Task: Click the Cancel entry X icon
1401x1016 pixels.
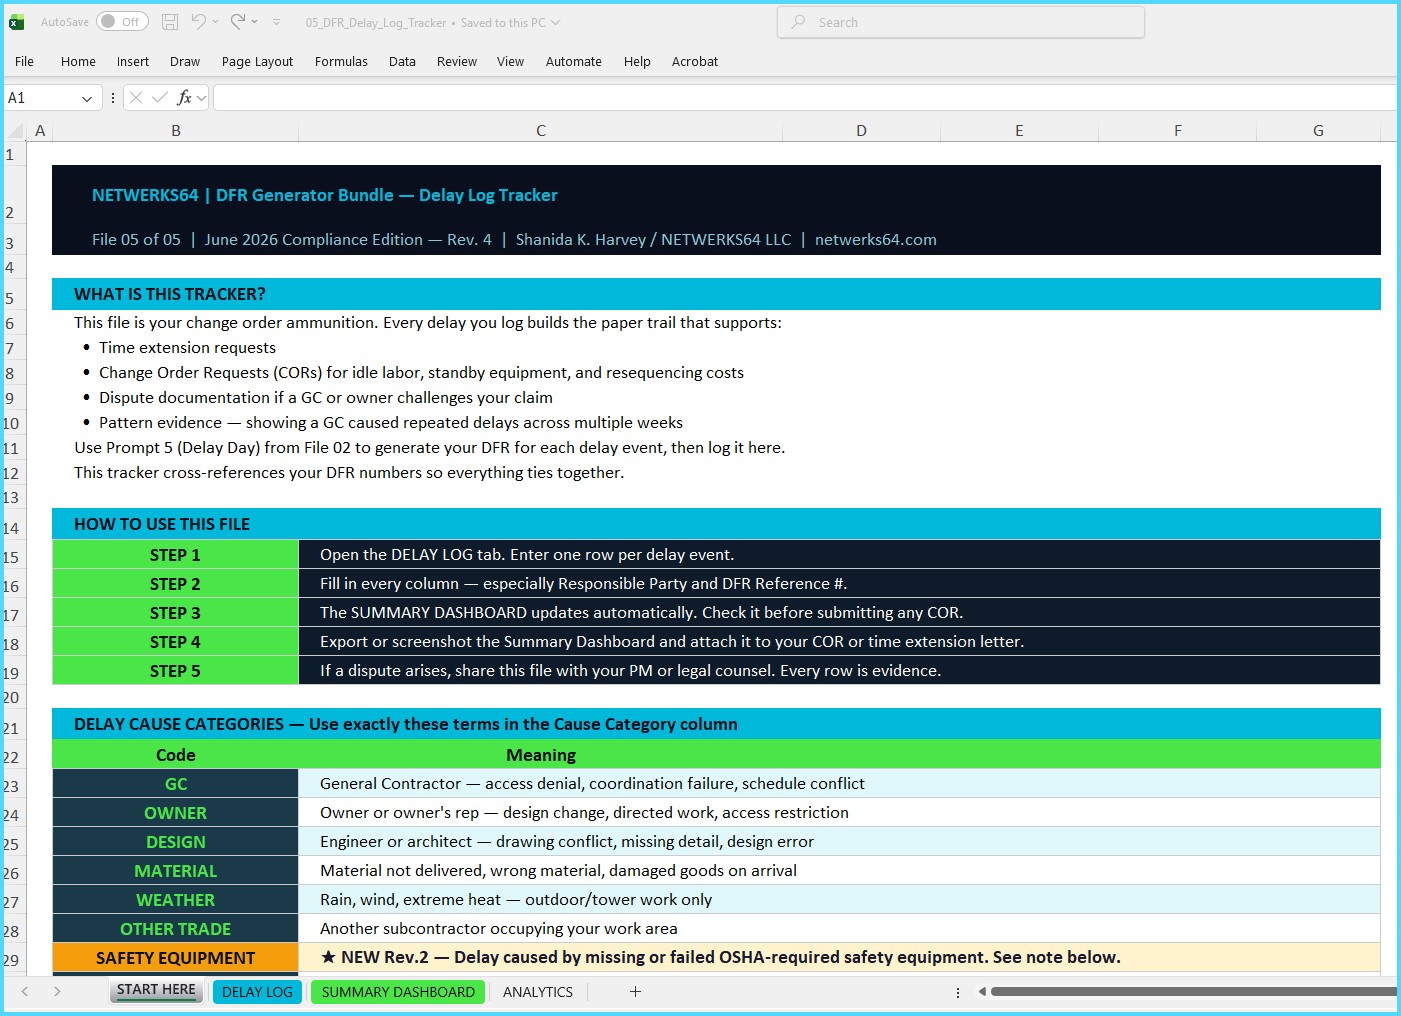Action: point(136,98)
